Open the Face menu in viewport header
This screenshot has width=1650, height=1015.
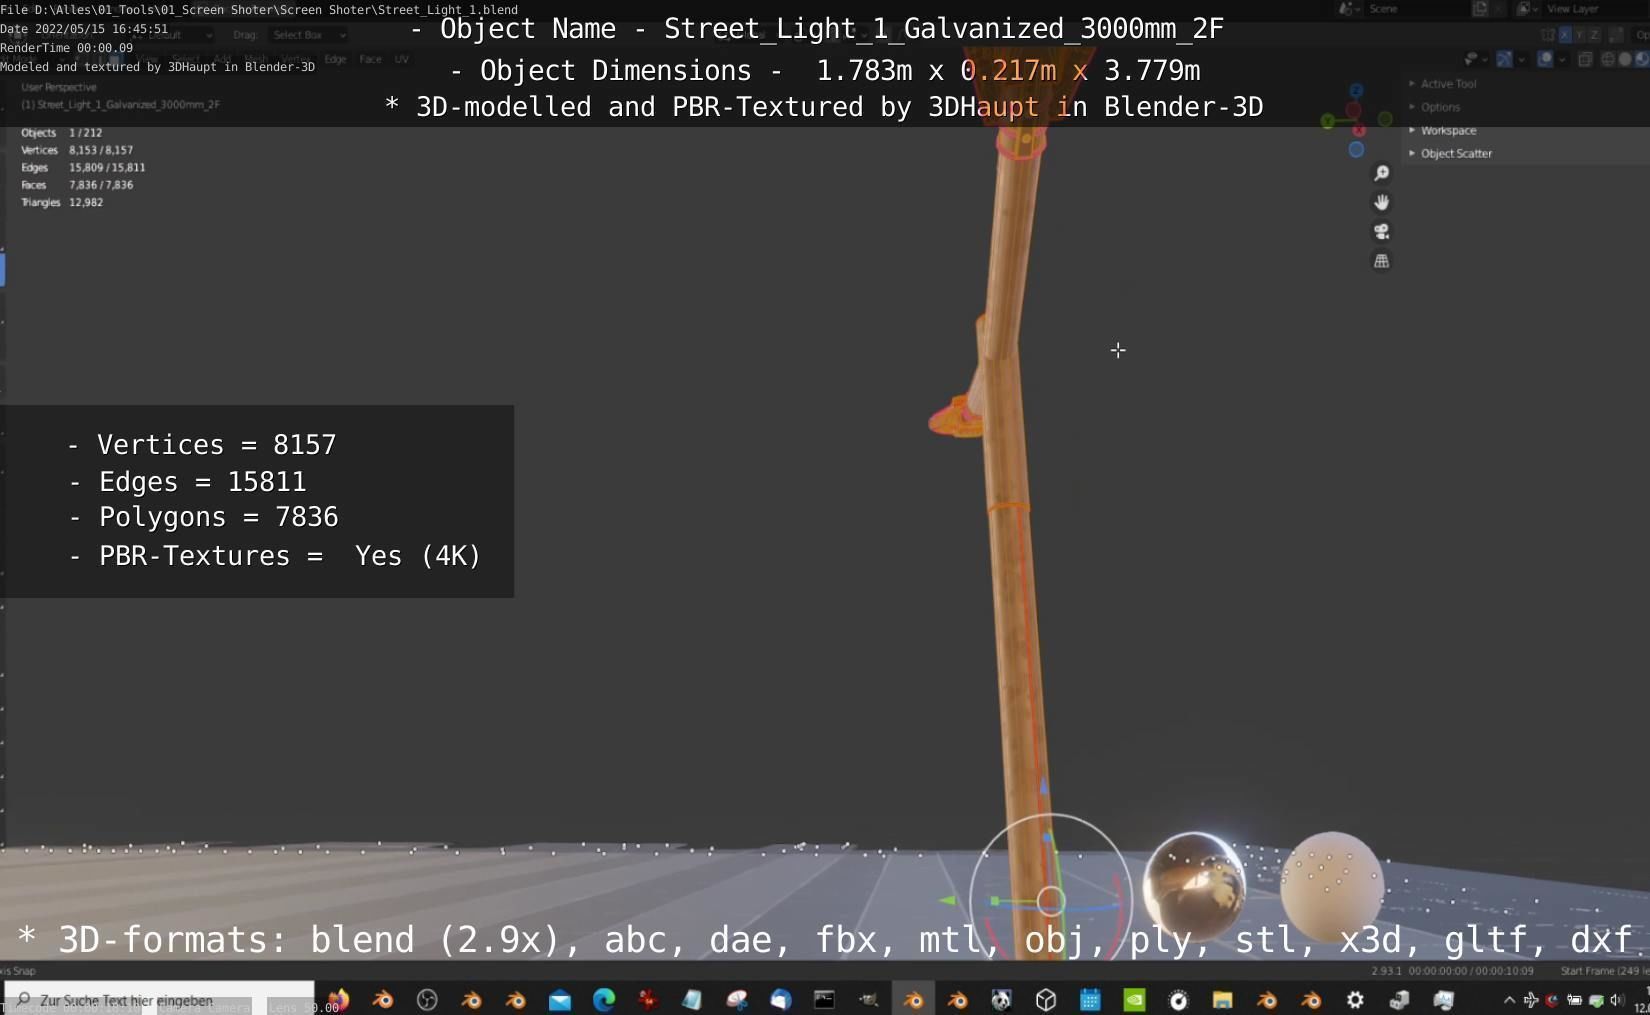tap(370, 59)
